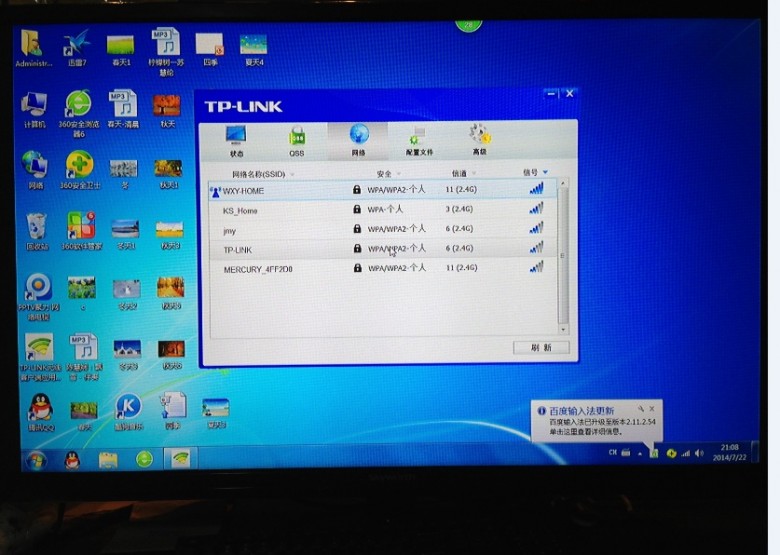The image size is (780, 555).
Task: Select TP-LINK wireless client desktop shortcut
Action: 40,357
